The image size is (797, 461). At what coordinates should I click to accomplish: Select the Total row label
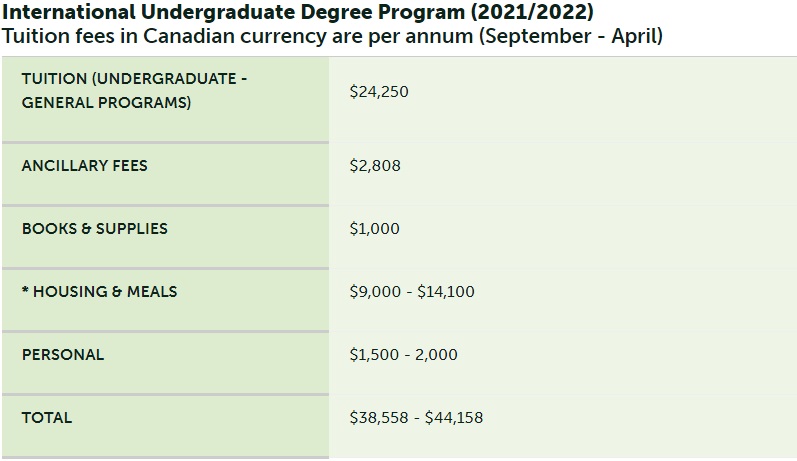[x=47, y=418]
